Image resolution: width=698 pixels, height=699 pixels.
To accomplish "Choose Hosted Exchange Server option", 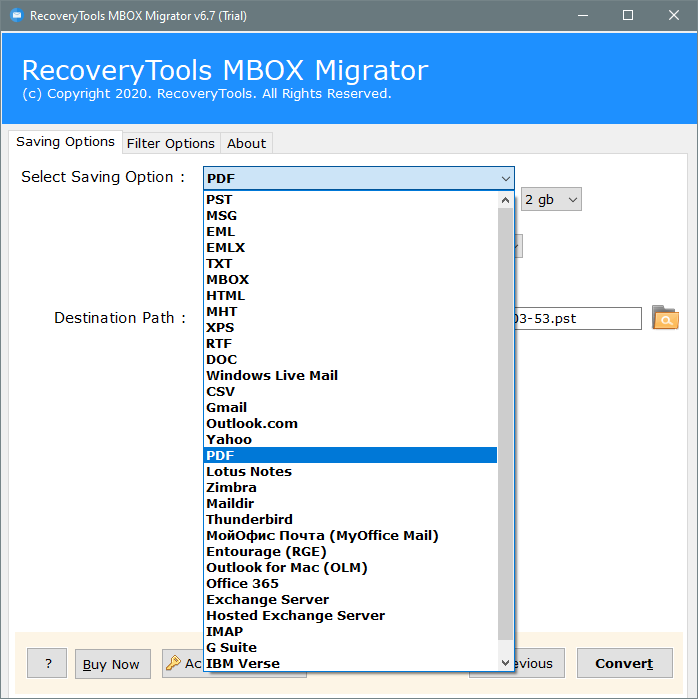I will coord(351,616).
